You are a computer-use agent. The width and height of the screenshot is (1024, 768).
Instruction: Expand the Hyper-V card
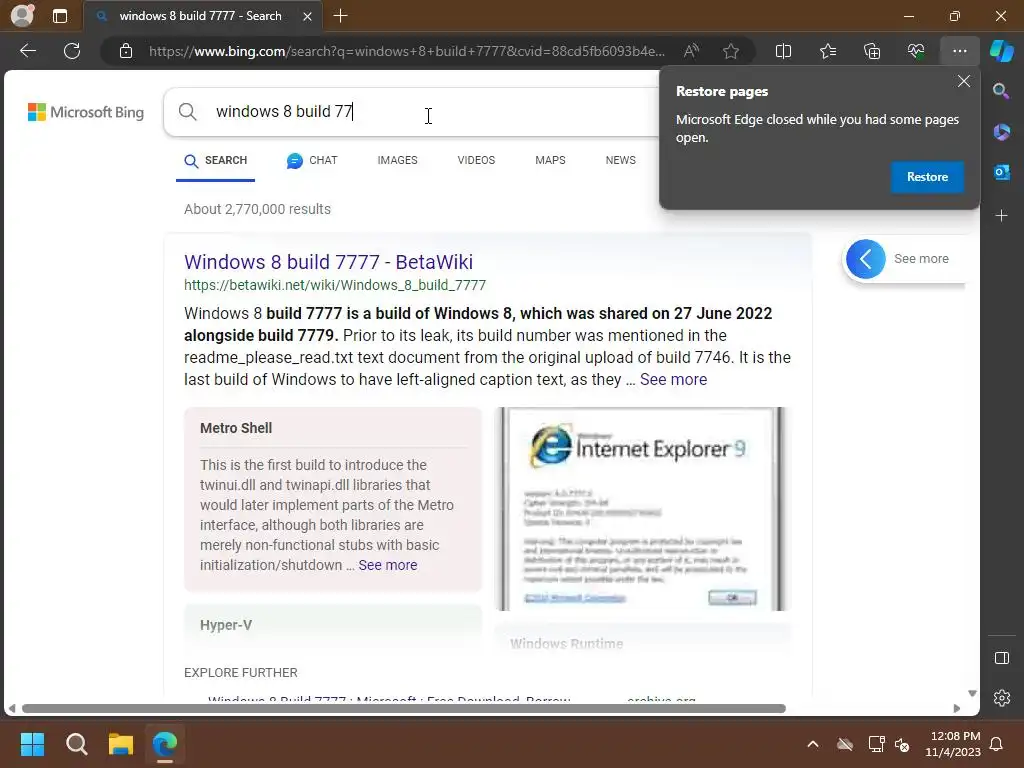pyautogui.click(x=332, y=626)
